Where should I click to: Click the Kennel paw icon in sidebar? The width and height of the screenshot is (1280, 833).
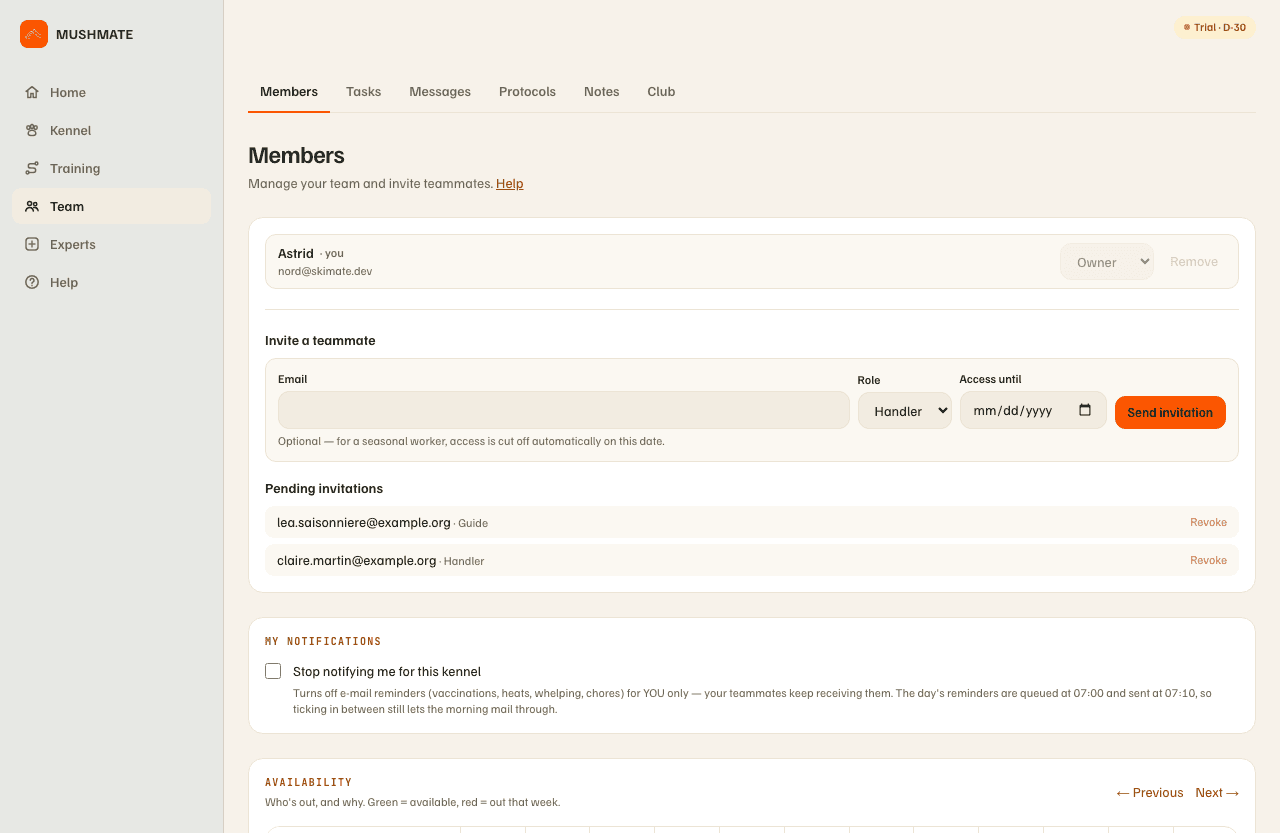point(32,130)
